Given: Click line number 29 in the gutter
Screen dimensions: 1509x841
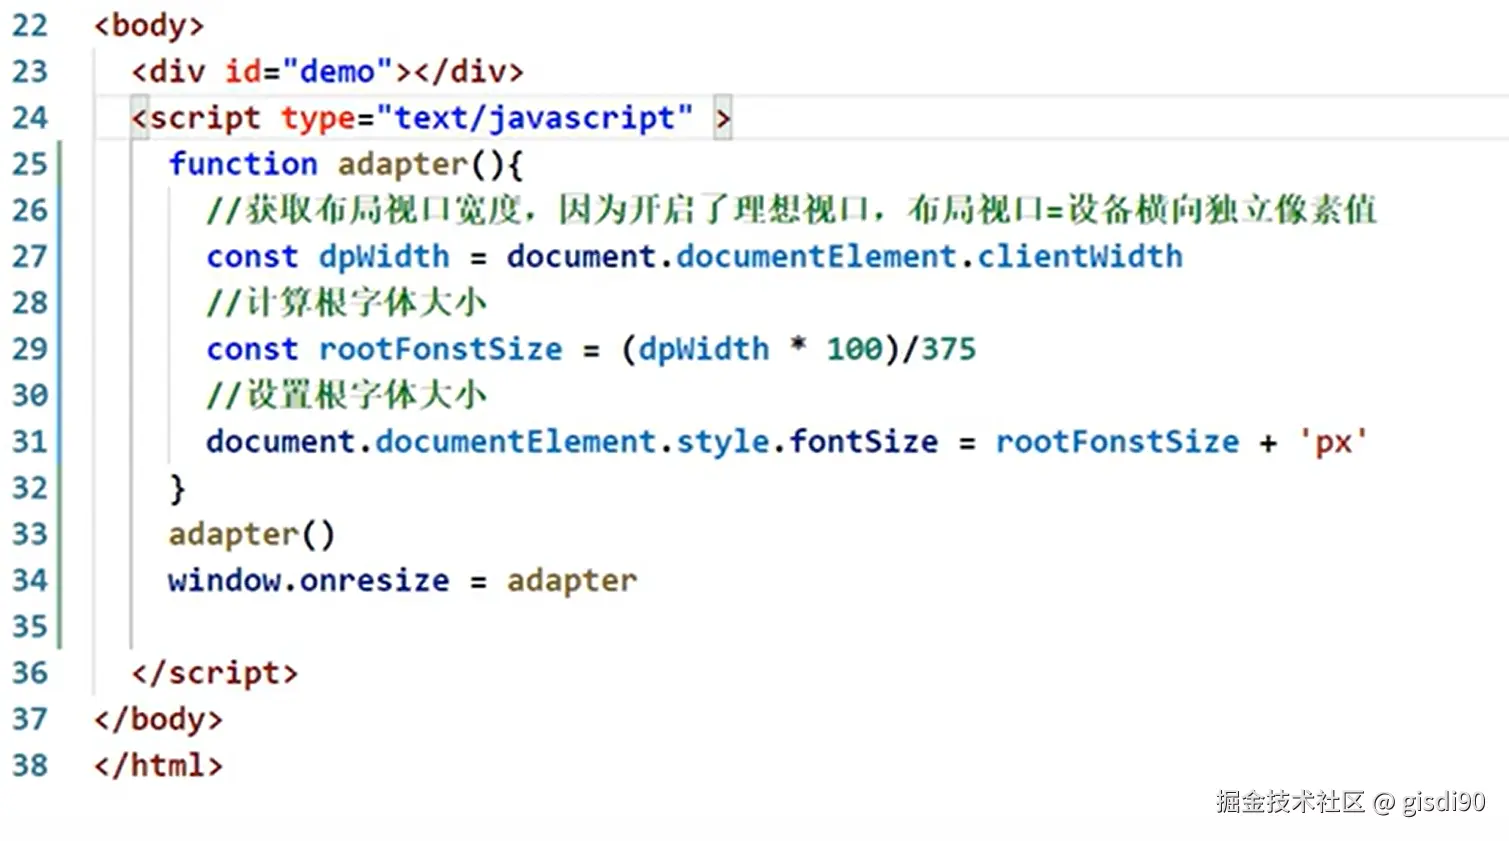Looking at the screenshot, I should [30, 348].
